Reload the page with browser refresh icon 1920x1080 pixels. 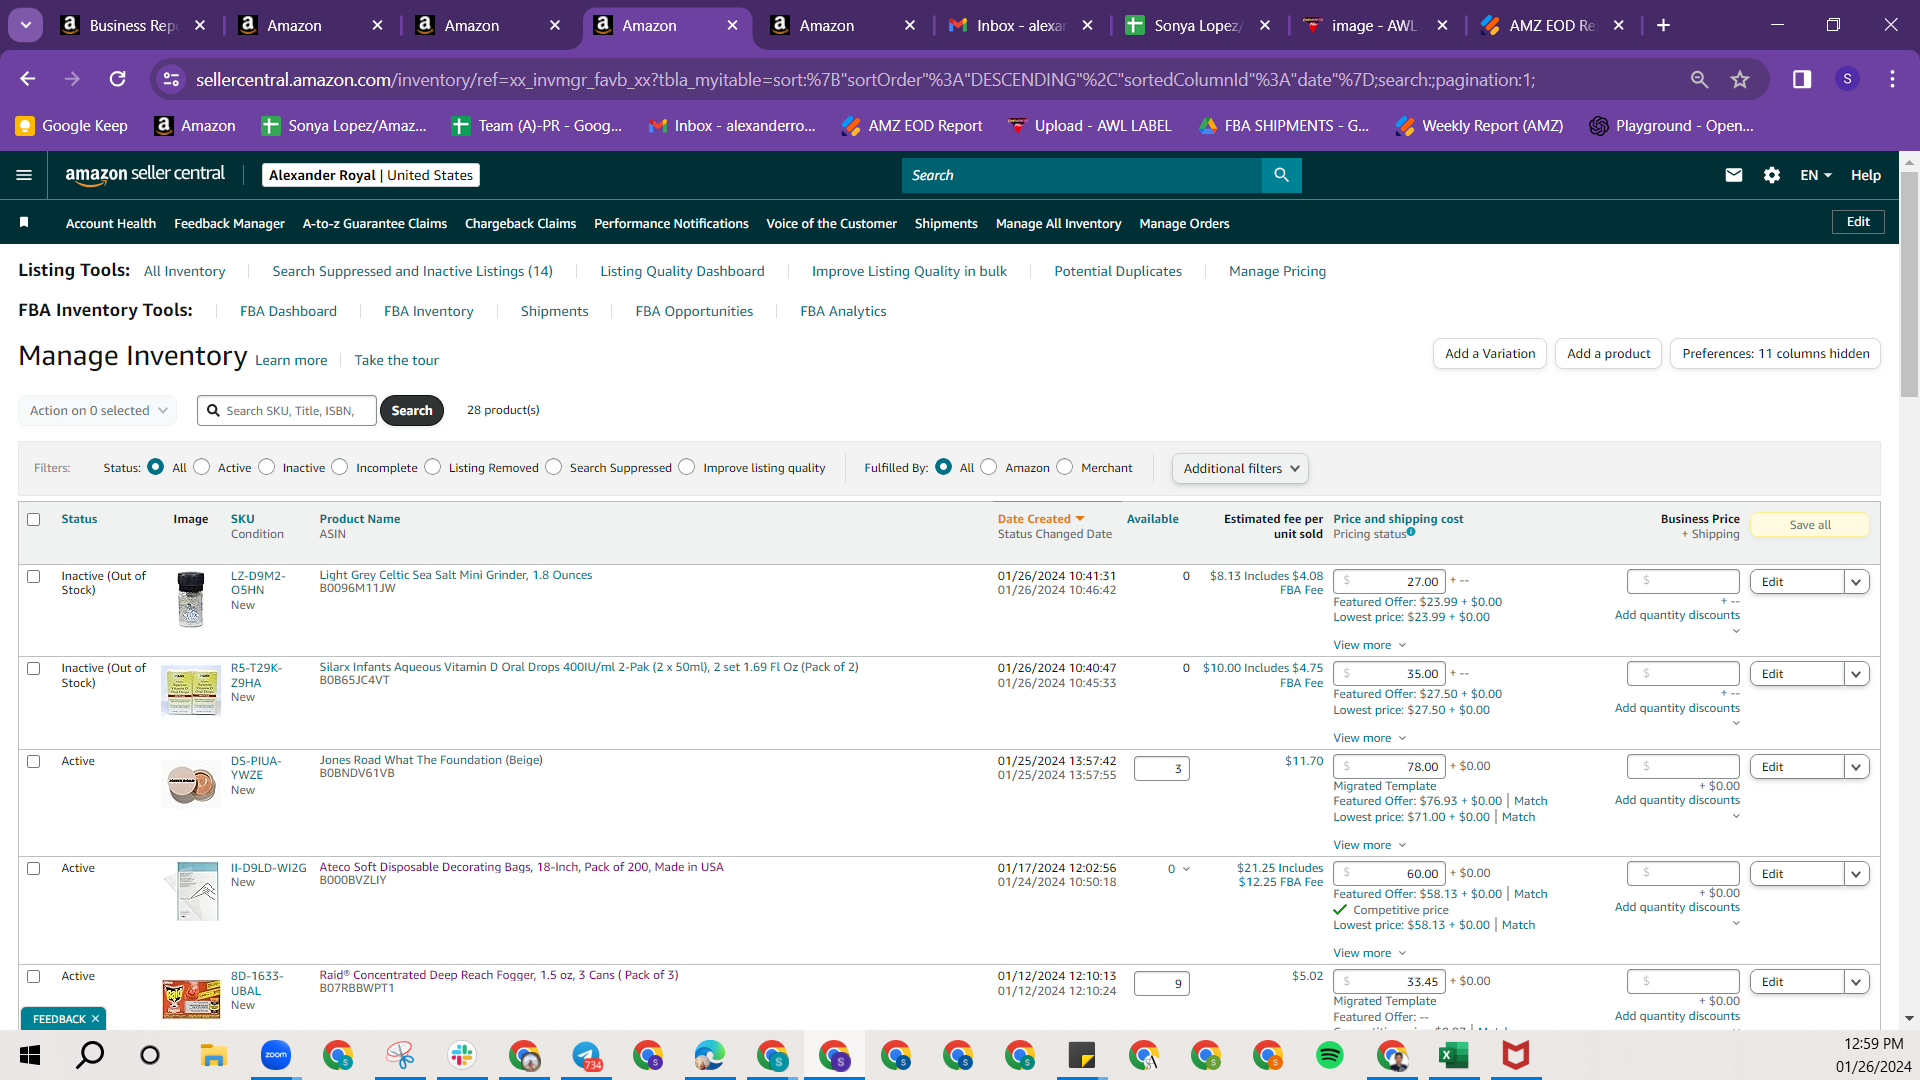[118, 79]
